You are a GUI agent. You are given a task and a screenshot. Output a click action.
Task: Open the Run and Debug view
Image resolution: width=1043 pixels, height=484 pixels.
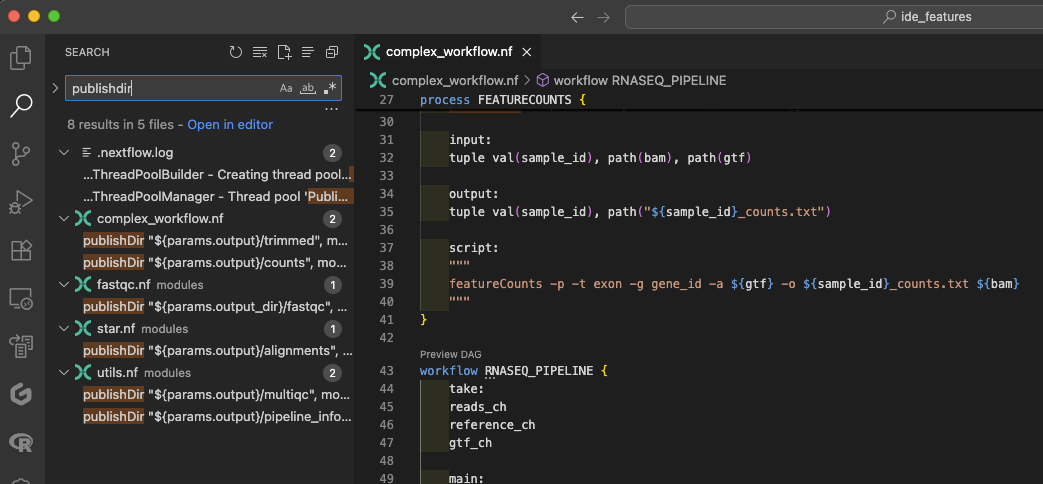click(x=21, y=202)
